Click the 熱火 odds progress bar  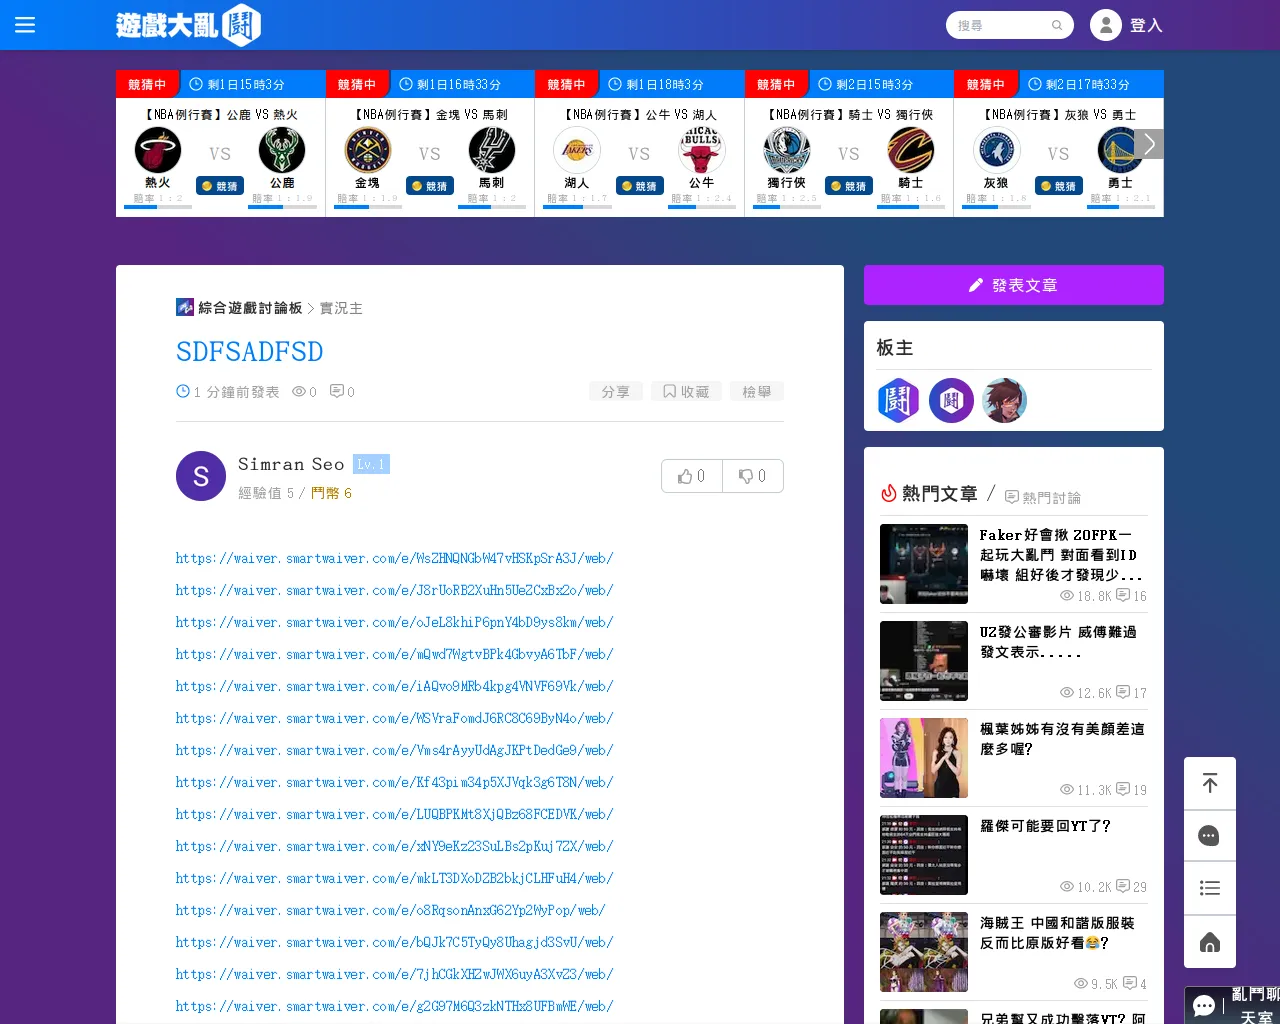tap(158, 207)
